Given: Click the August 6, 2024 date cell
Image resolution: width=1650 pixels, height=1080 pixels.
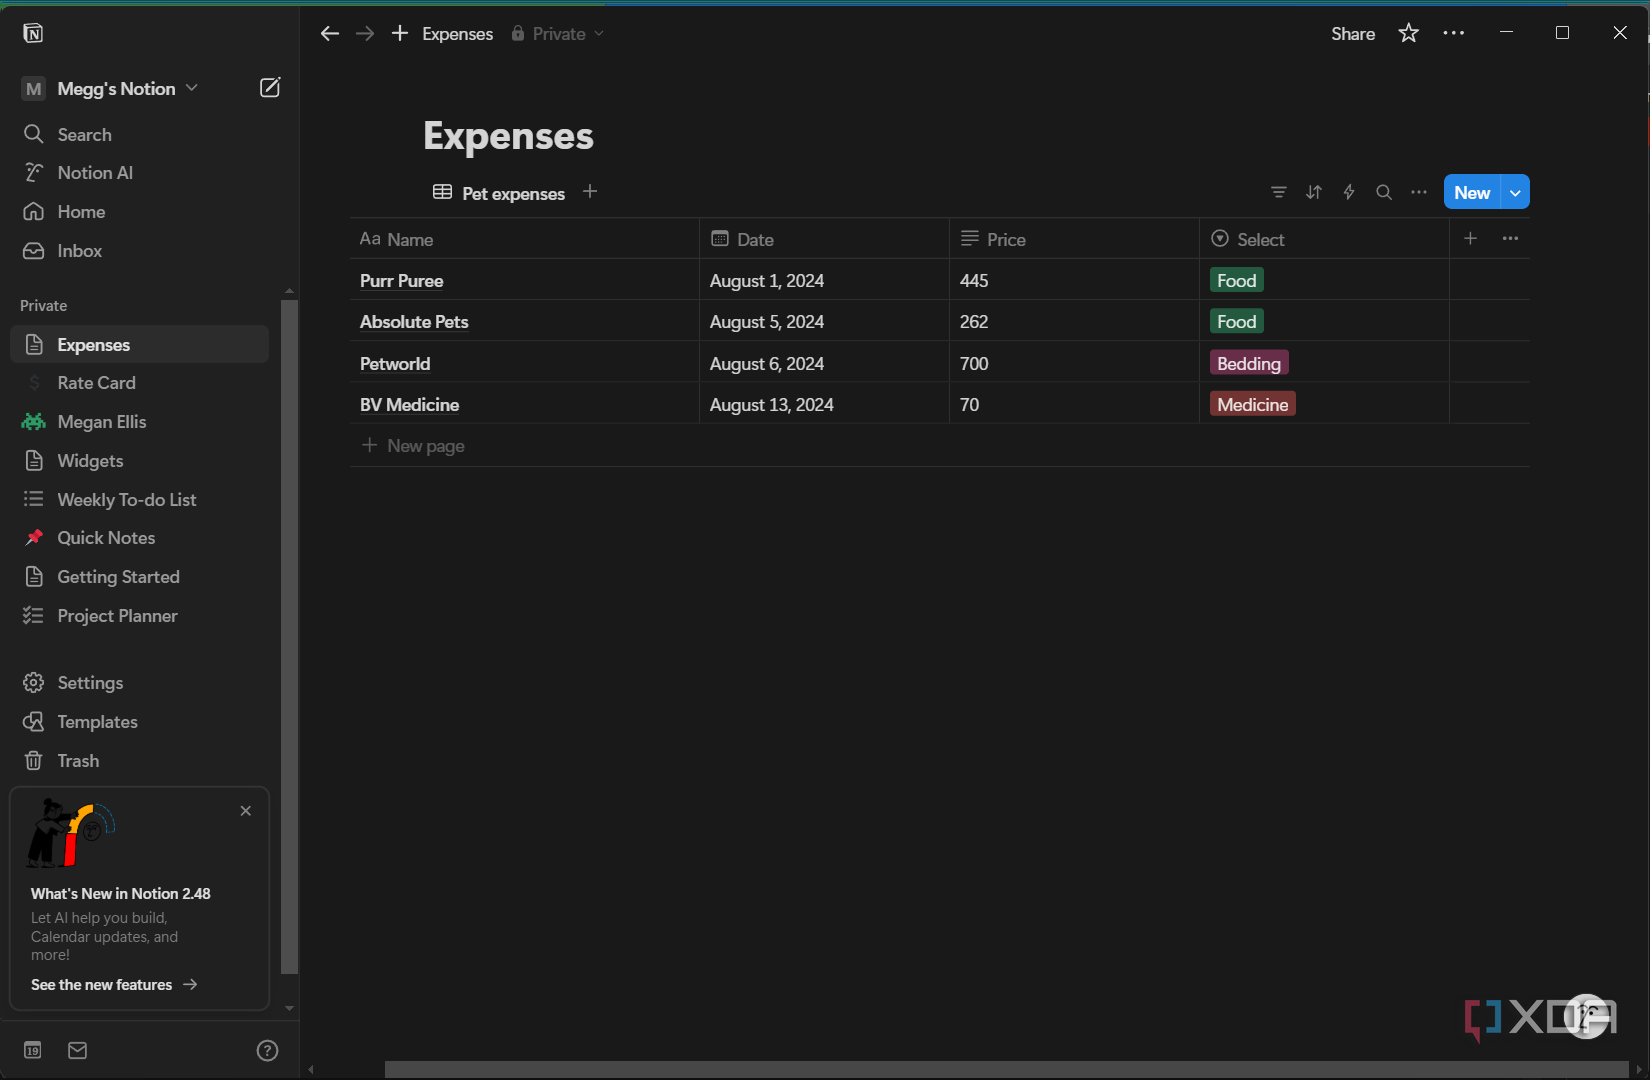Looking at the screenshot, I should click(824, 363).
